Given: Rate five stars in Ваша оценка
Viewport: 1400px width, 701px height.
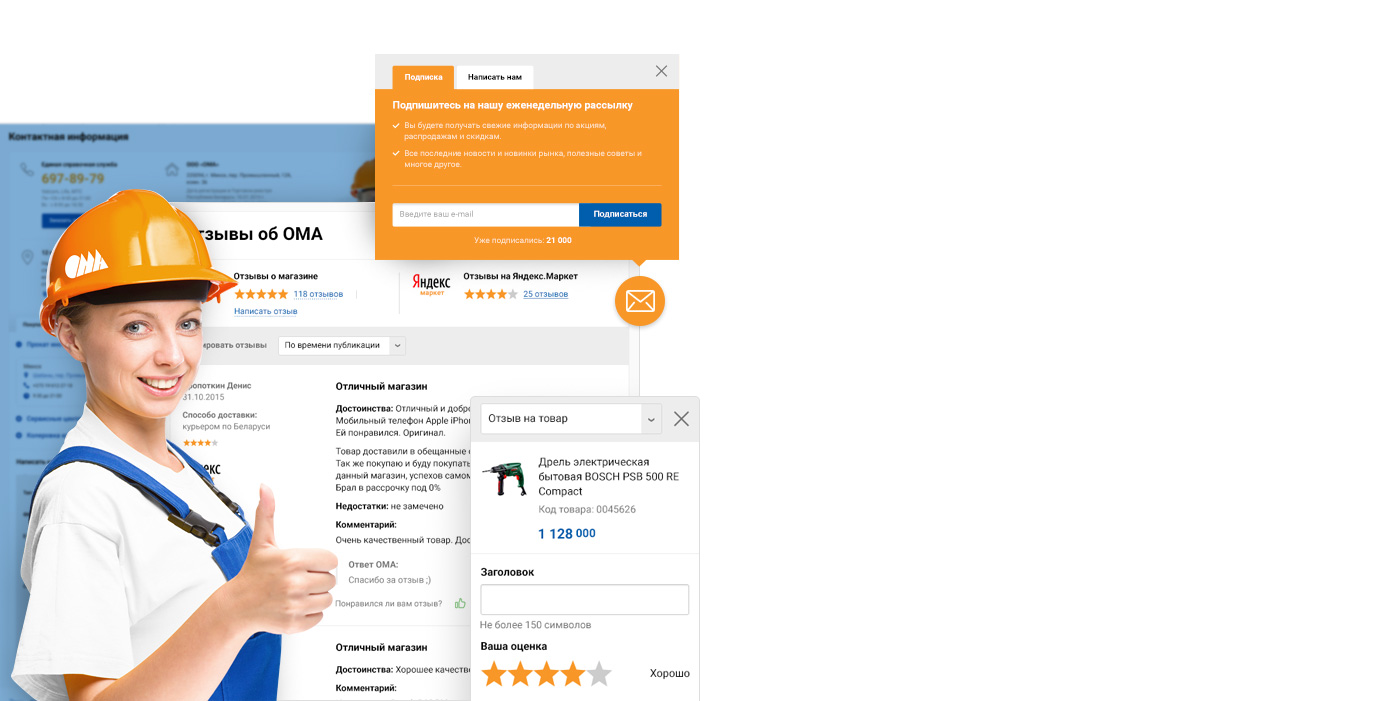Looking at the screenshot, I should (x=598, y=673).
